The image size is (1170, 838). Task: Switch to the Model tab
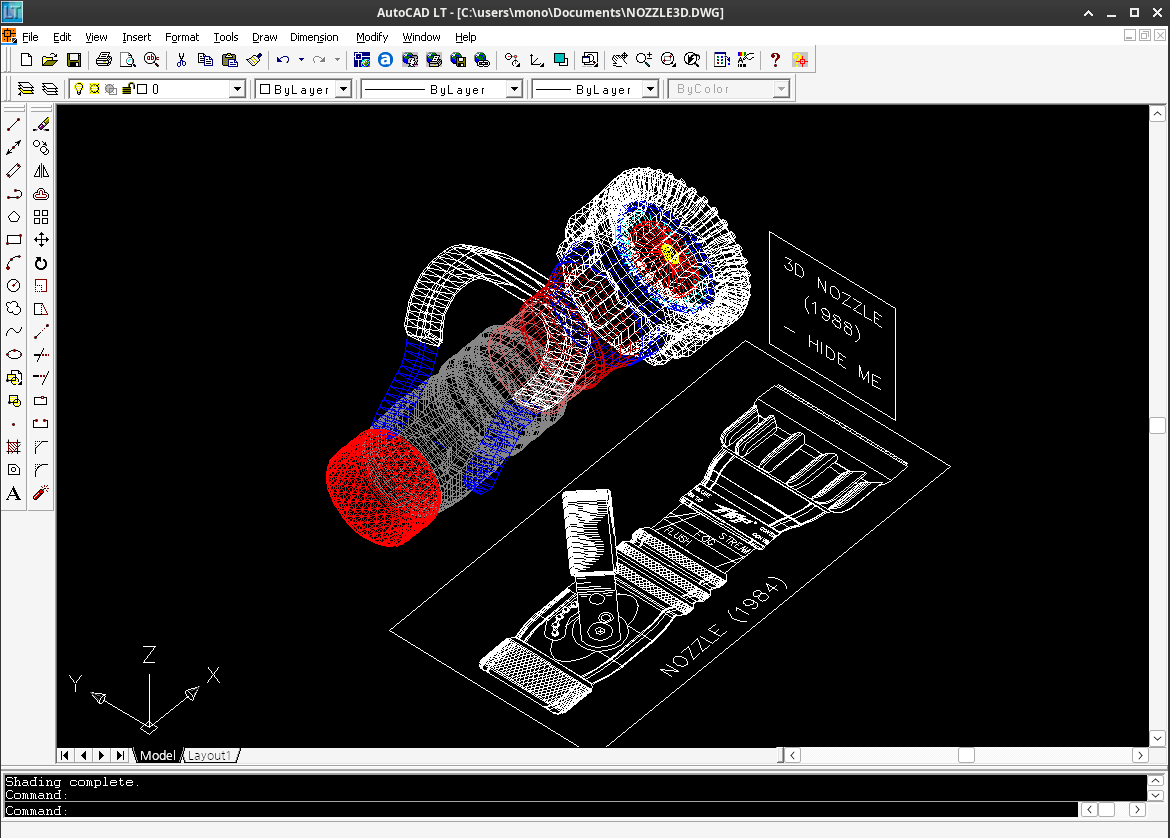point(157,756)
